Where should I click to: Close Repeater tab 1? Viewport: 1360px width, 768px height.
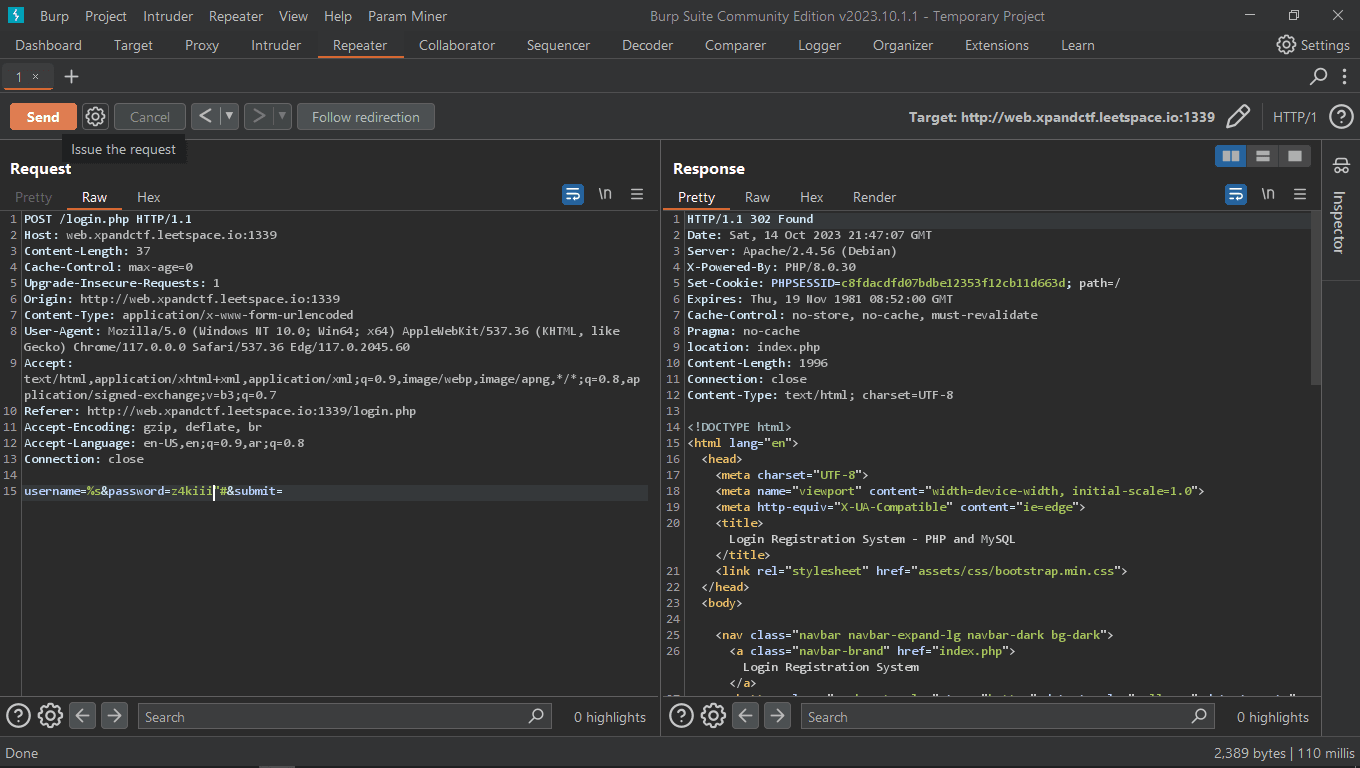click(x=36, y=77)
